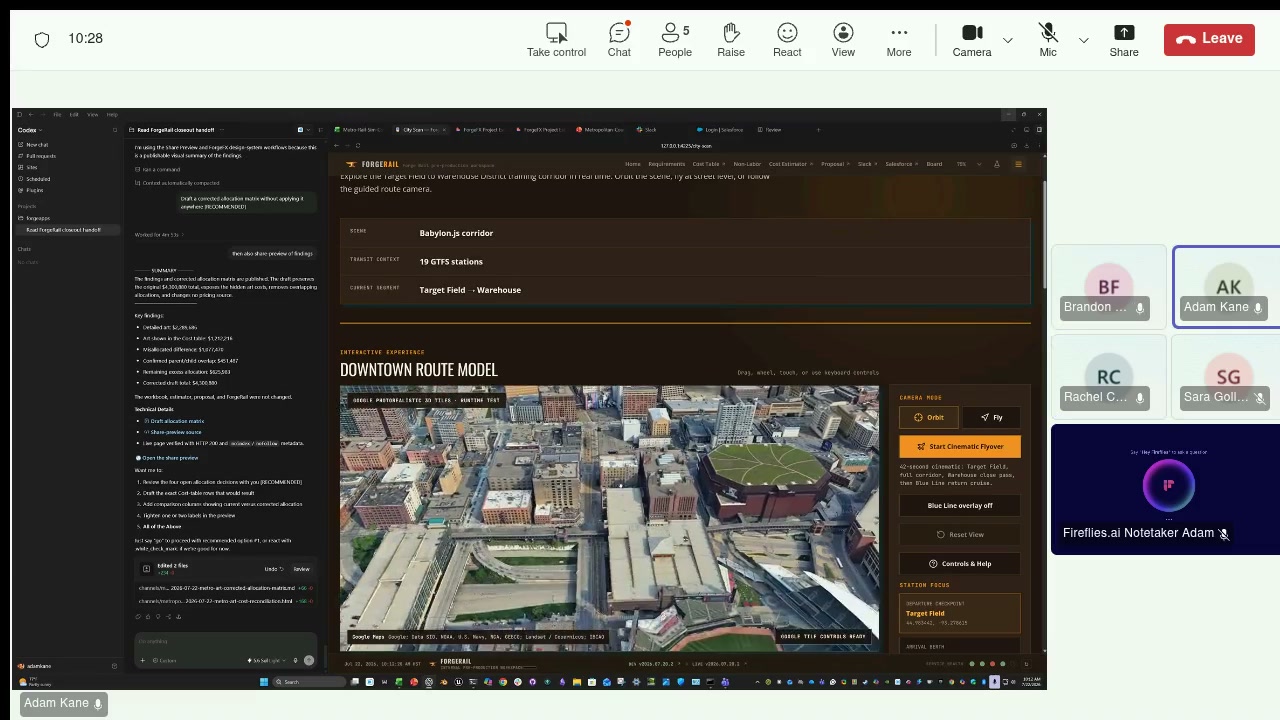Image resolution: width=1280 pixels, height=720 pixels.
Task: Switch to the City Scan browser tab
Action: click(x=420, y=130)
